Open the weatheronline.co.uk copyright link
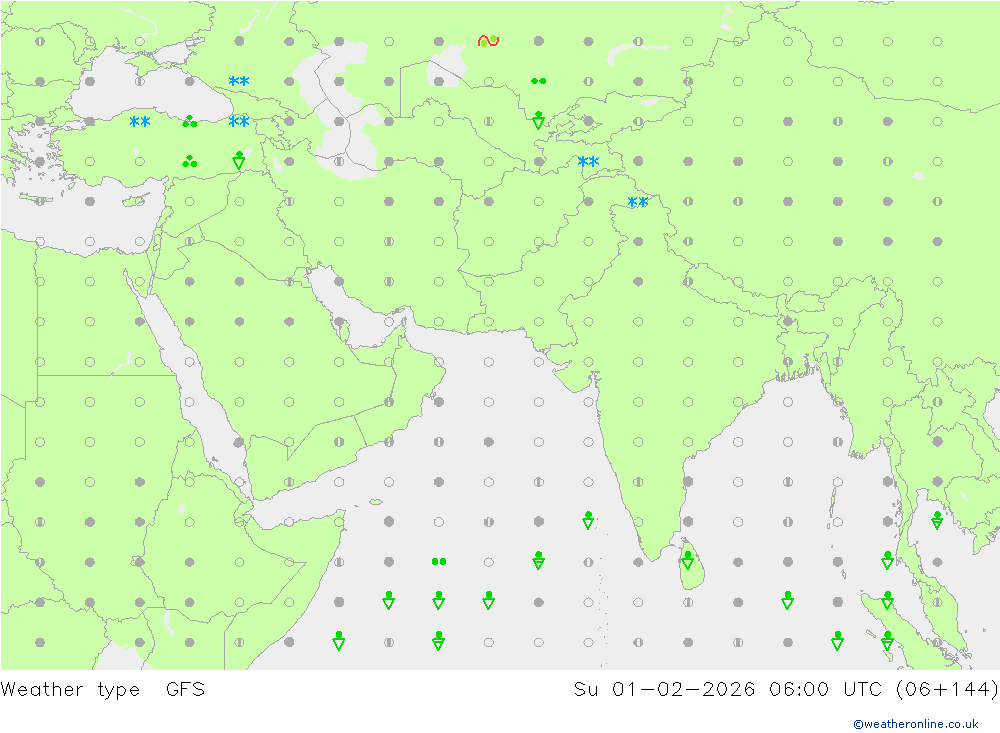 pyautogui.click(x=916, y=723)
